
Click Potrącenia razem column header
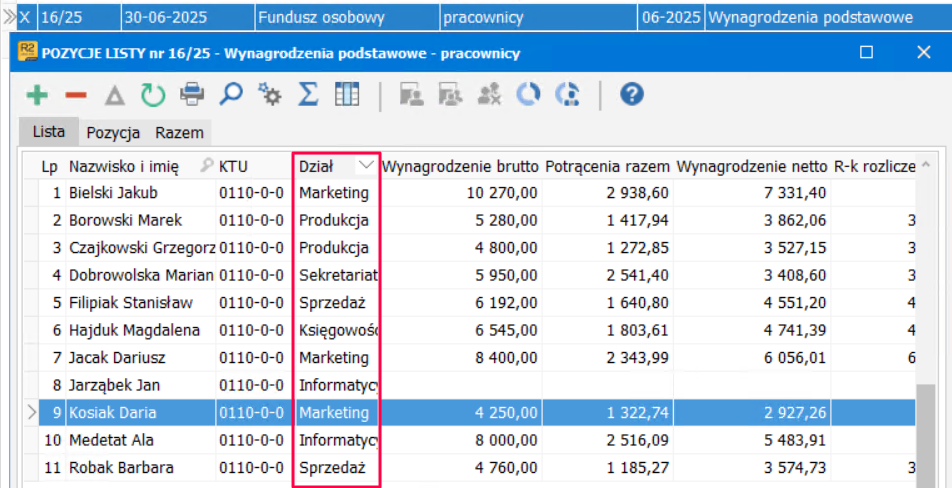point(607,166)
